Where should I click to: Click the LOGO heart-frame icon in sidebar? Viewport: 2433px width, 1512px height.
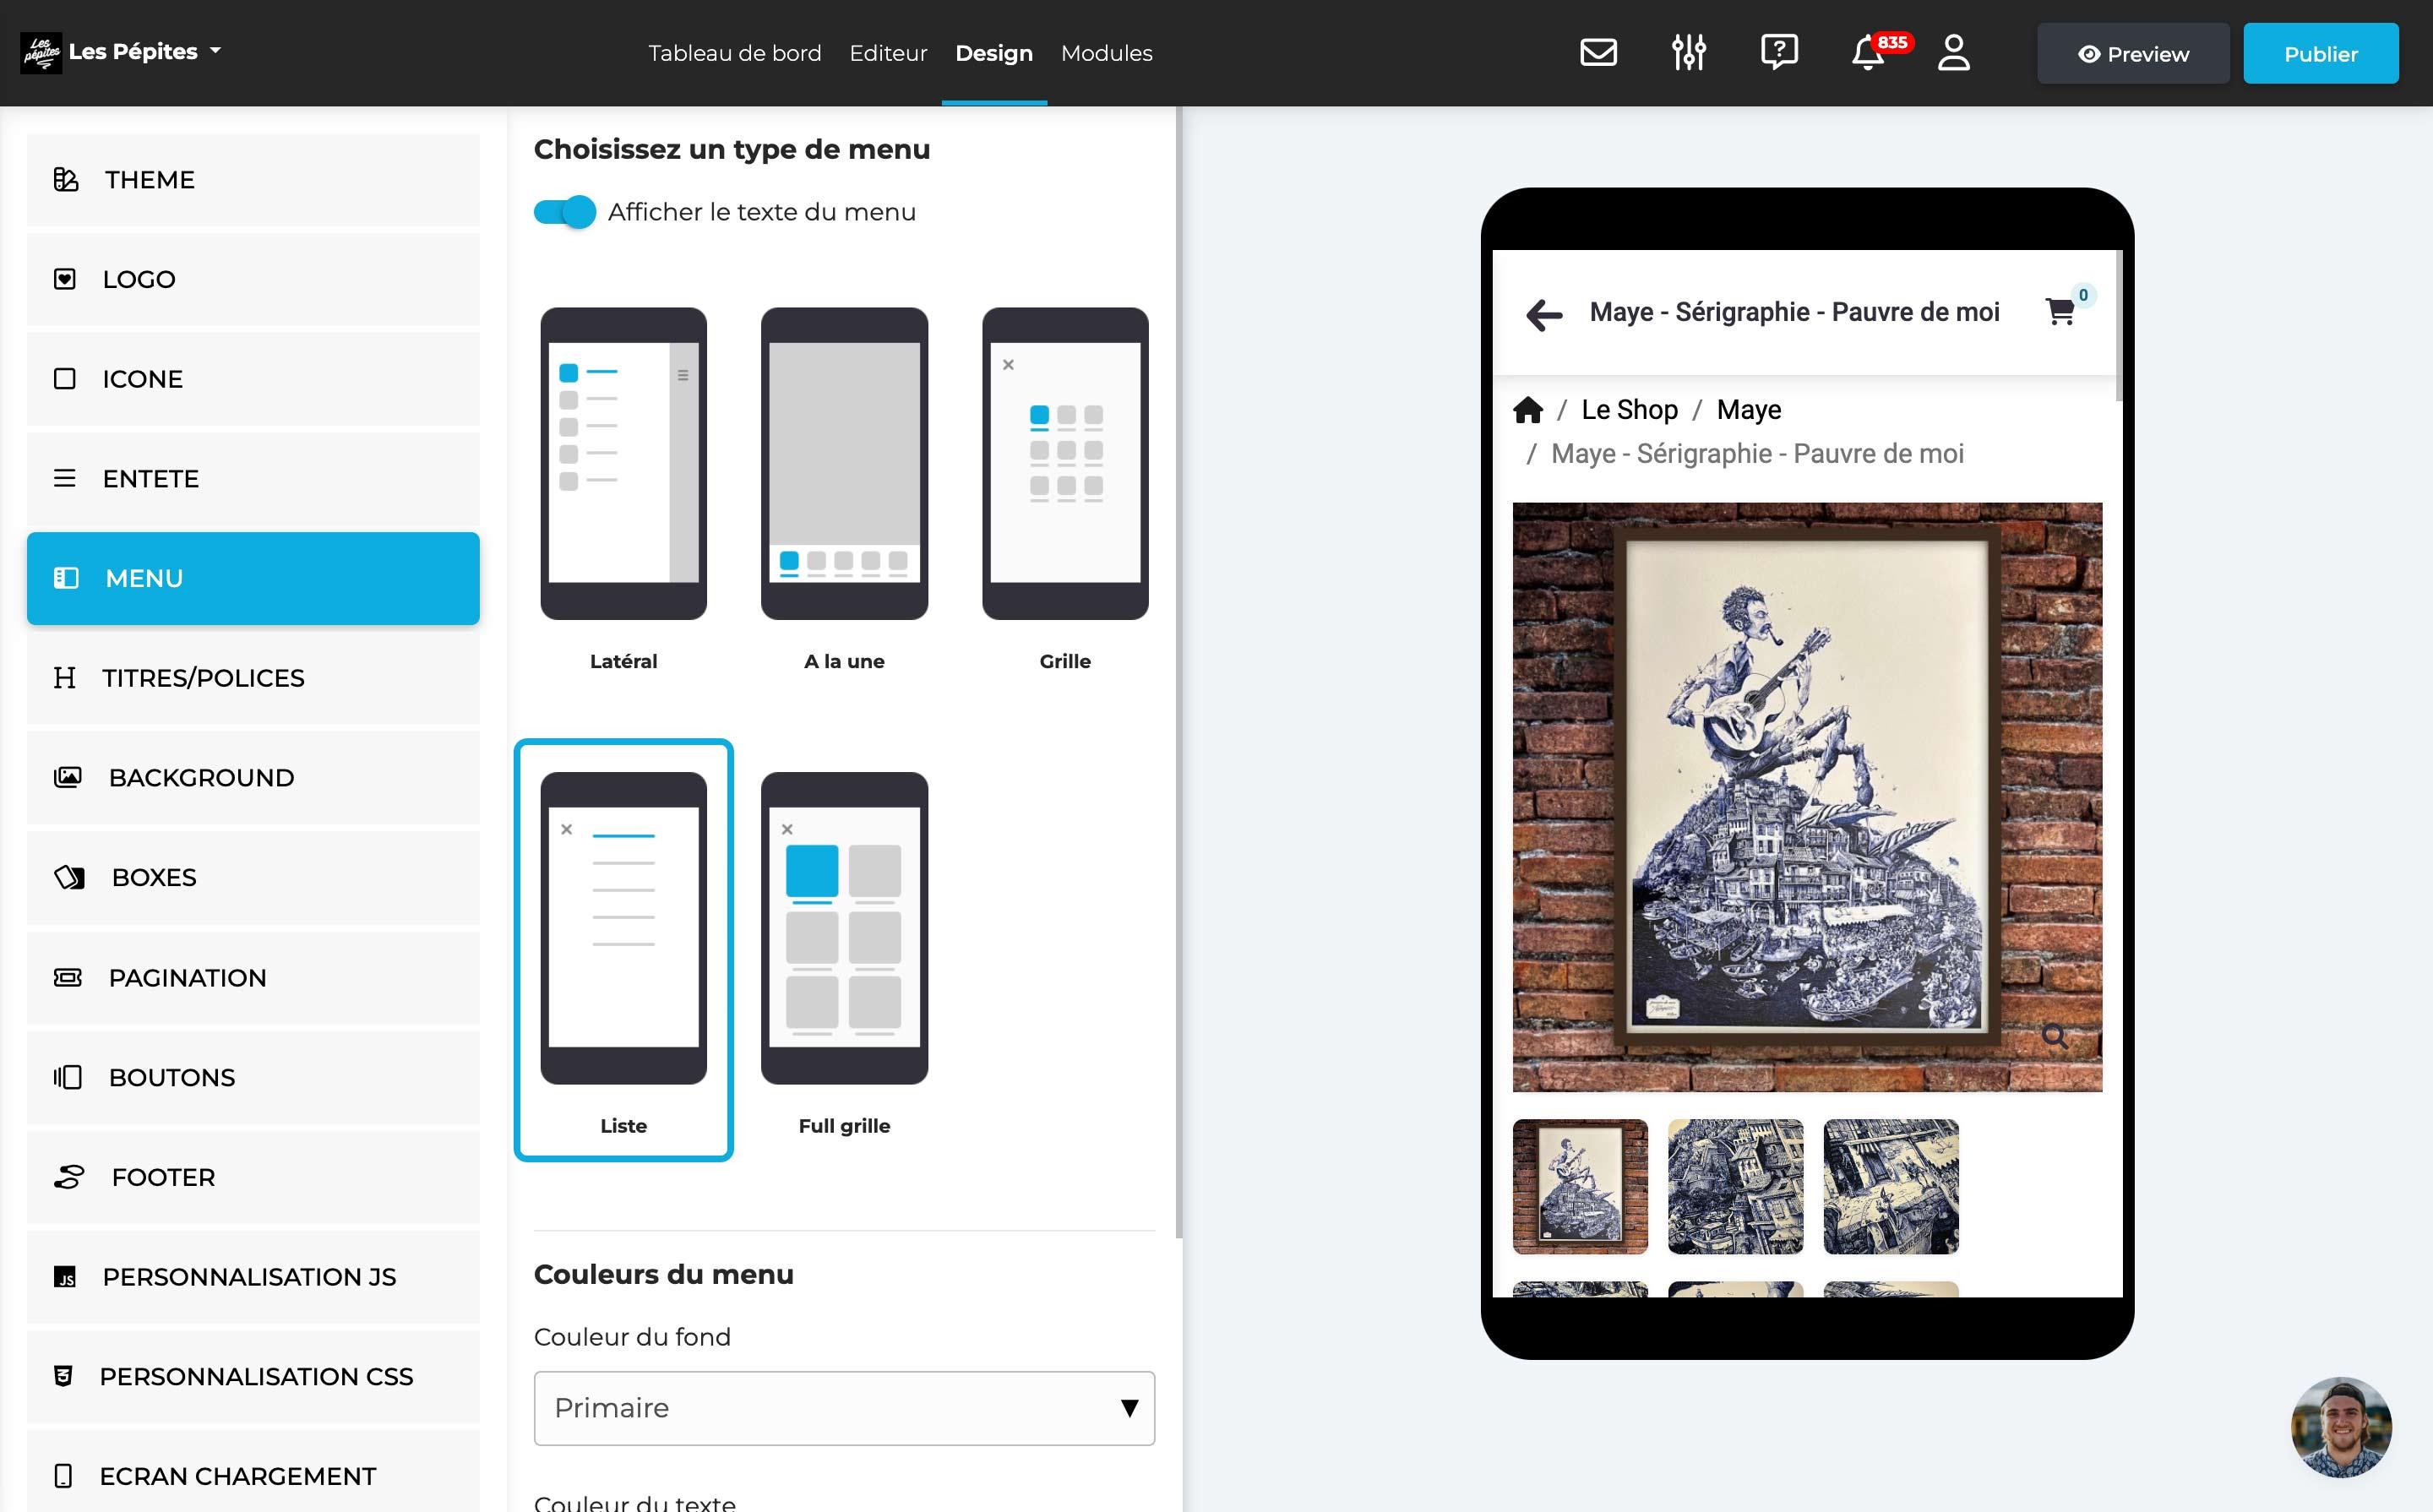pos(65,279)
